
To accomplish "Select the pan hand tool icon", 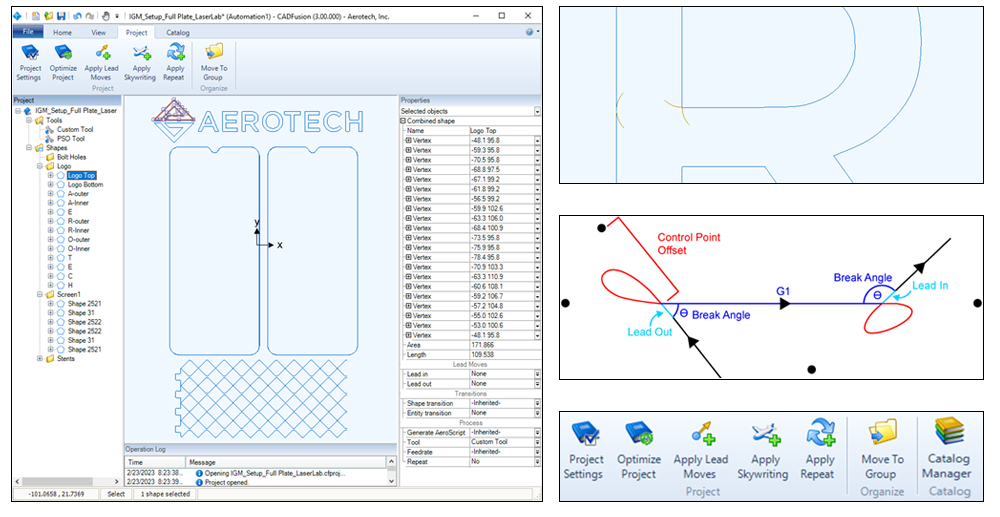I will tap(106, 17).
